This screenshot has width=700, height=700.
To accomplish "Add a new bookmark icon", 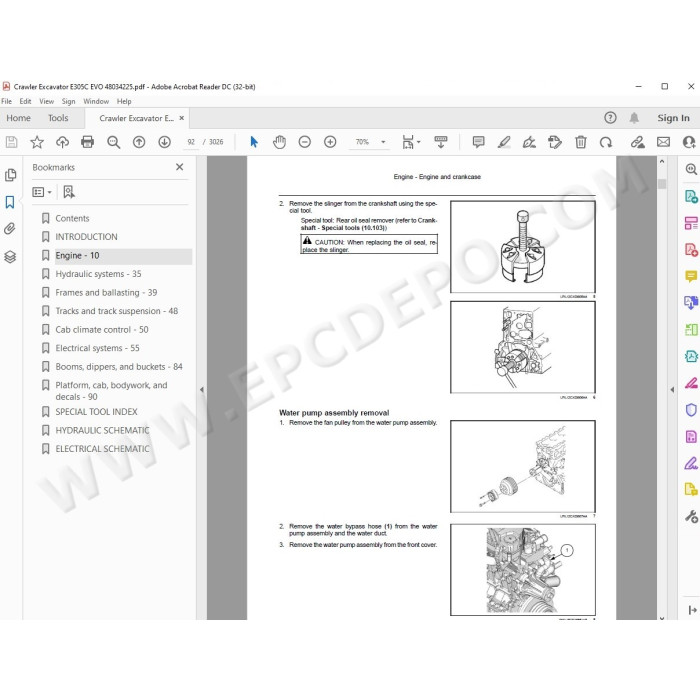I will tap(69, 192).
